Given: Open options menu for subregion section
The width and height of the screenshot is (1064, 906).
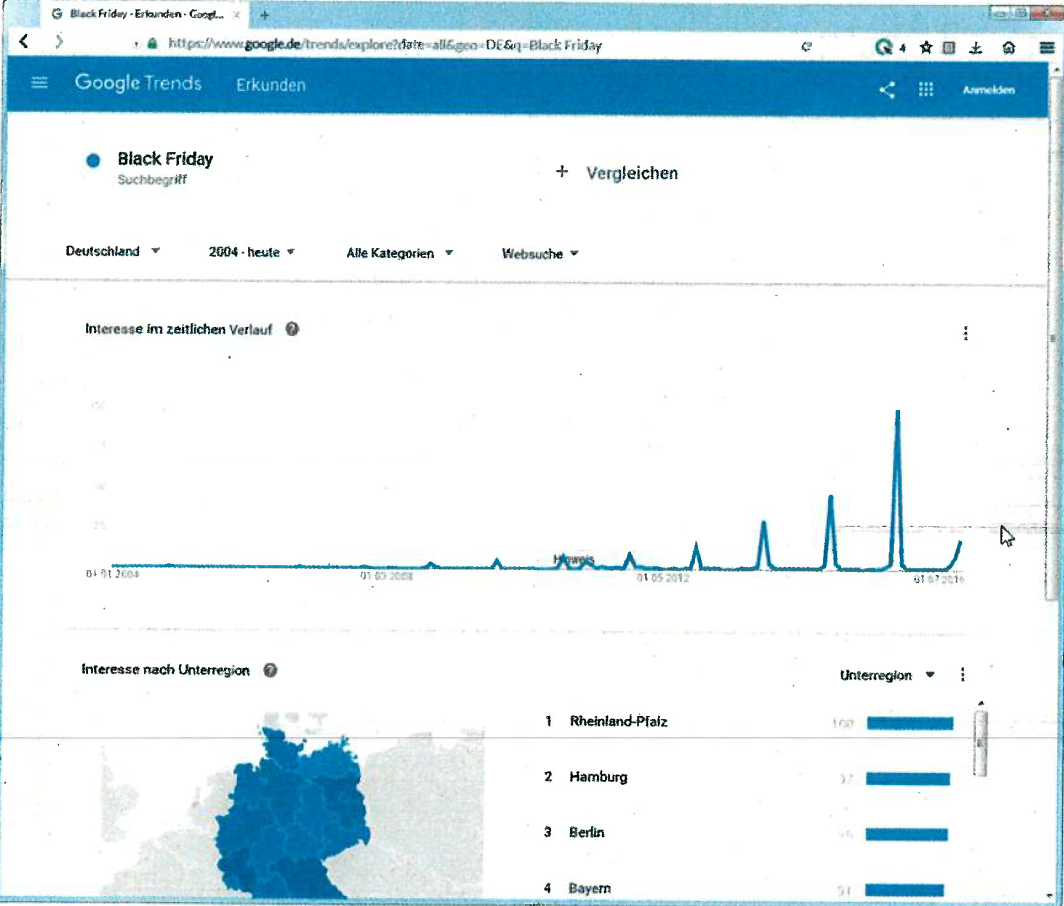Looking at the screenshot, I should point(963,675).
